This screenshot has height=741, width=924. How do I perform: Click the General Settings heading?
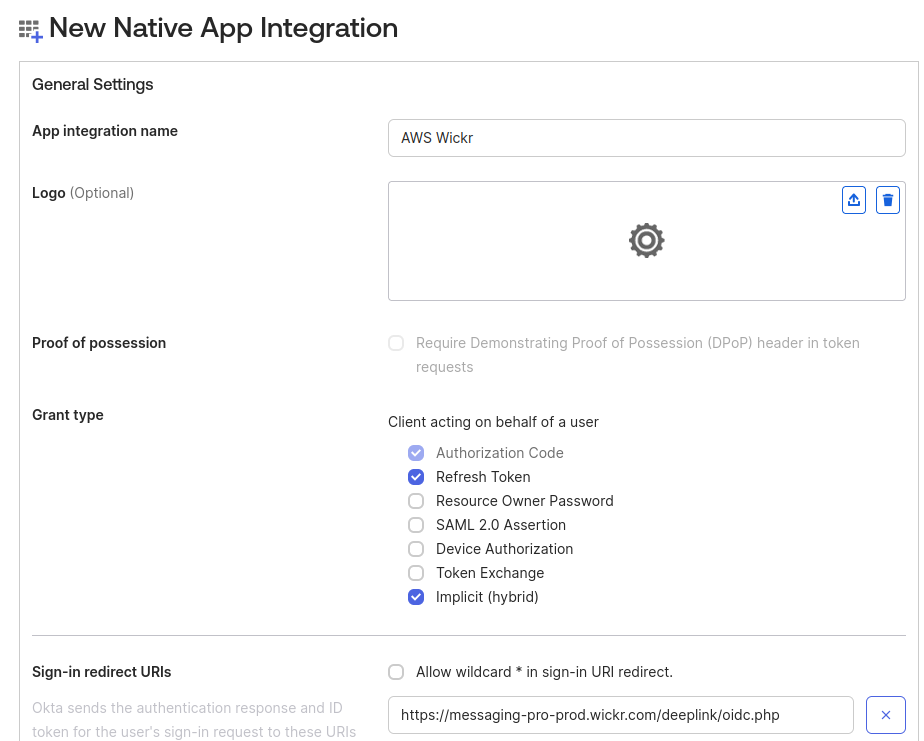pyautogui.click(x=93, y=84)
